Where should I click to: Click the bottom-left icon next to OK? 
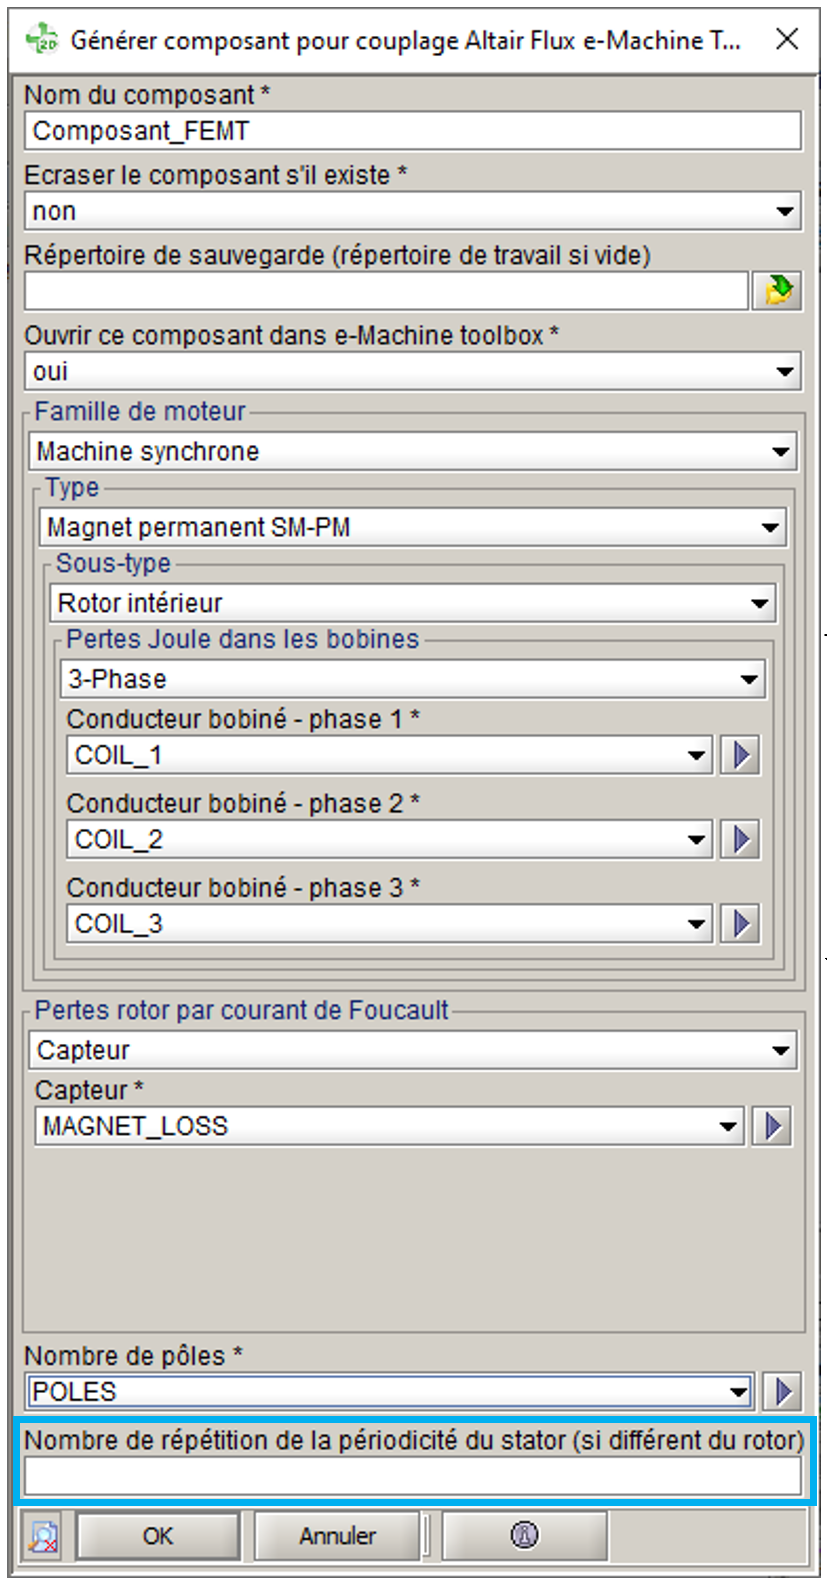point(43,1535)
